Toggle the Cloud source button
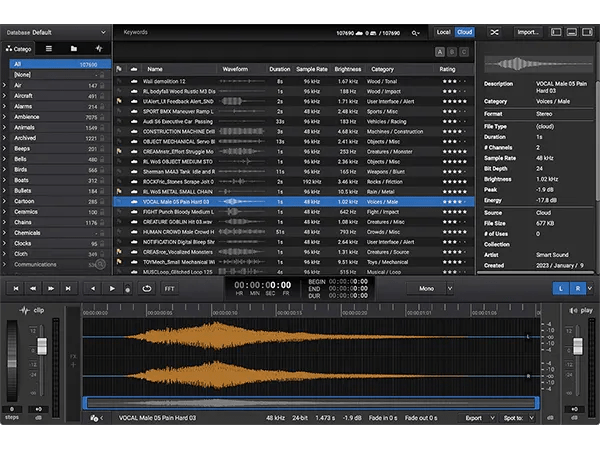This screenshot has height=450, width=600. tap(463, 32)
